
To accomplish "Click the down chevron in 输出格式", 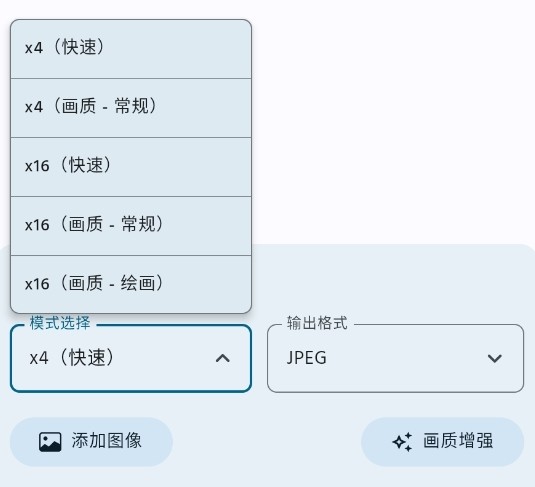I will (494, 358).
